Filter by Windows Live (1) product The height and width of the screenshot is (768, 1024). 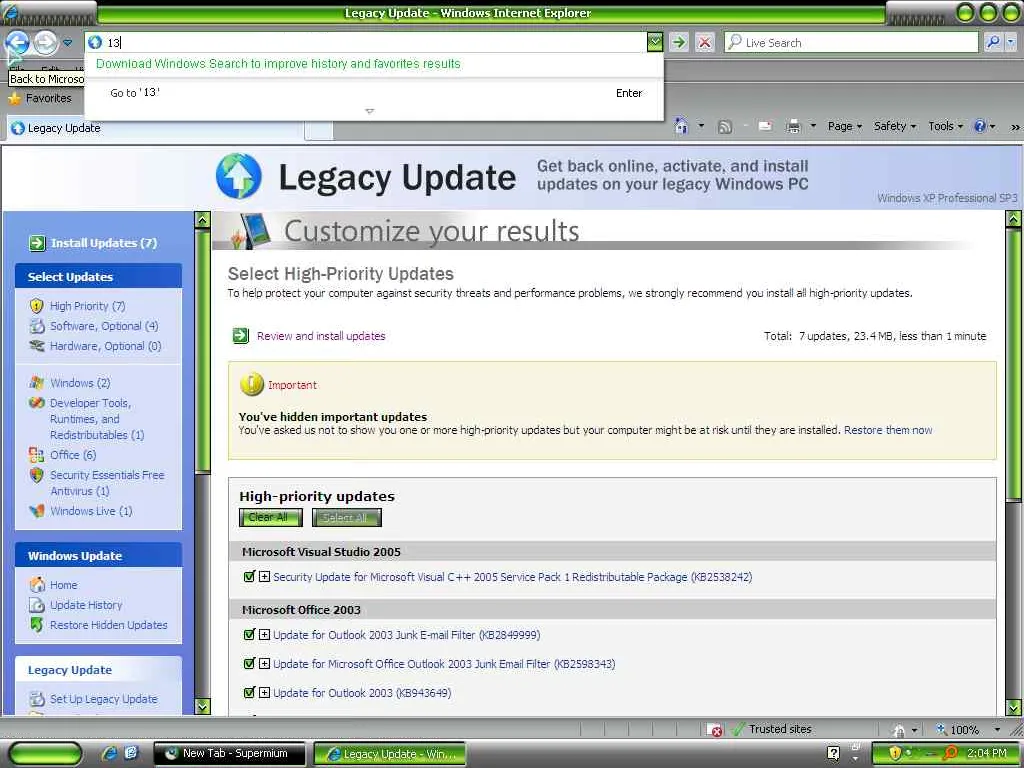coord(91,511)
